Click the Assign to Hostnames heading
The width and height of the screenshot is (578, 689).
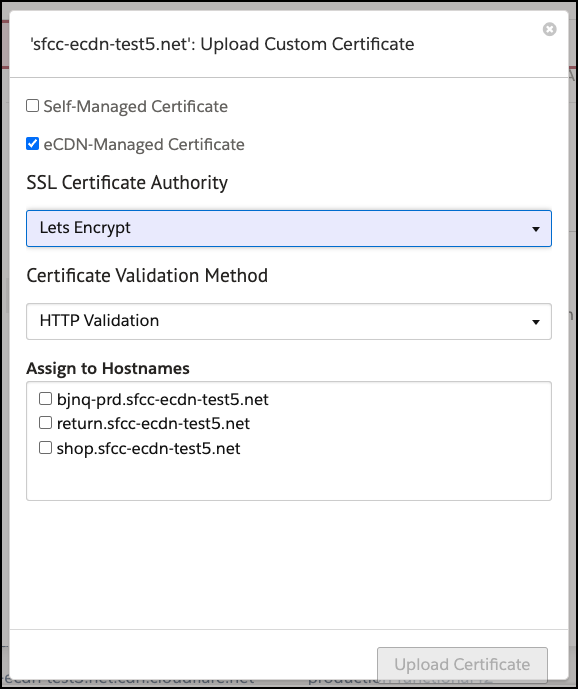click(x=108, y=368)
